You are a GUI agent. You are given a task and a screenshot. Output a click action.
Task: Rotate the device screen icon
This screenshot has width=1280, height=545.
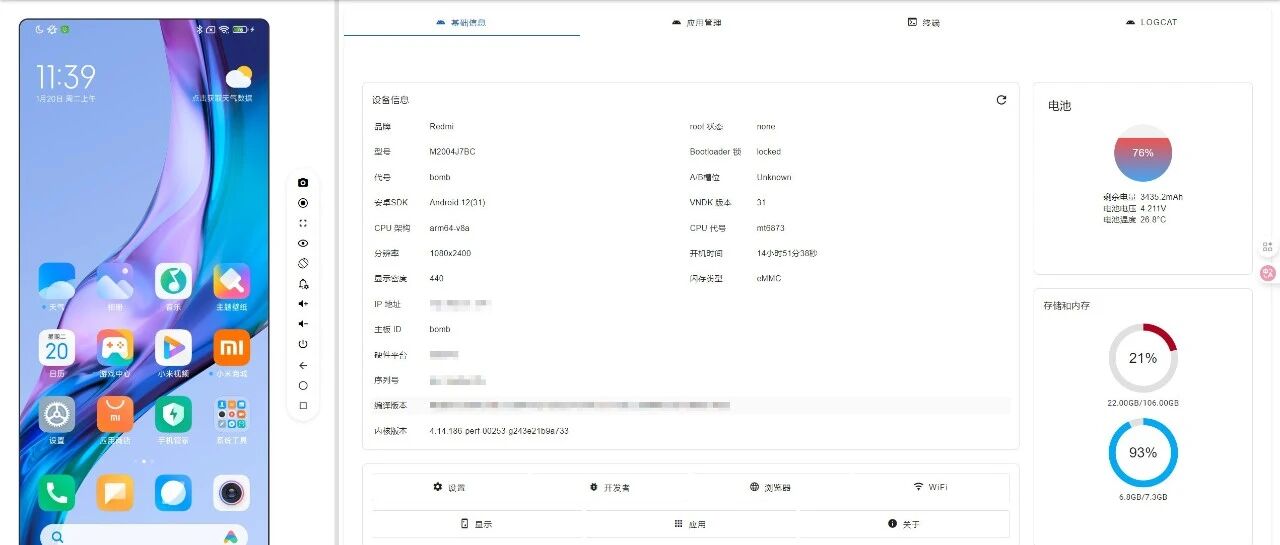coord(303,263)
